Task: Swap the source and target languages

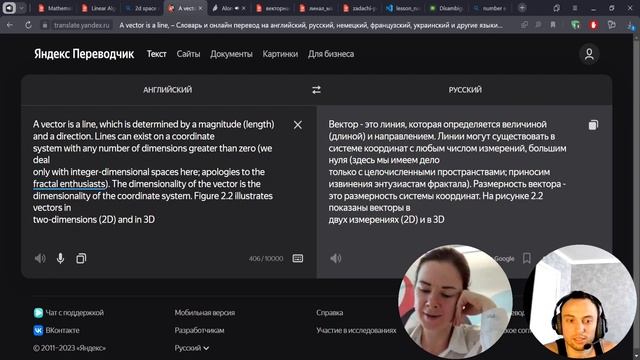Action: pyautogui.click(x=316, y=90)
